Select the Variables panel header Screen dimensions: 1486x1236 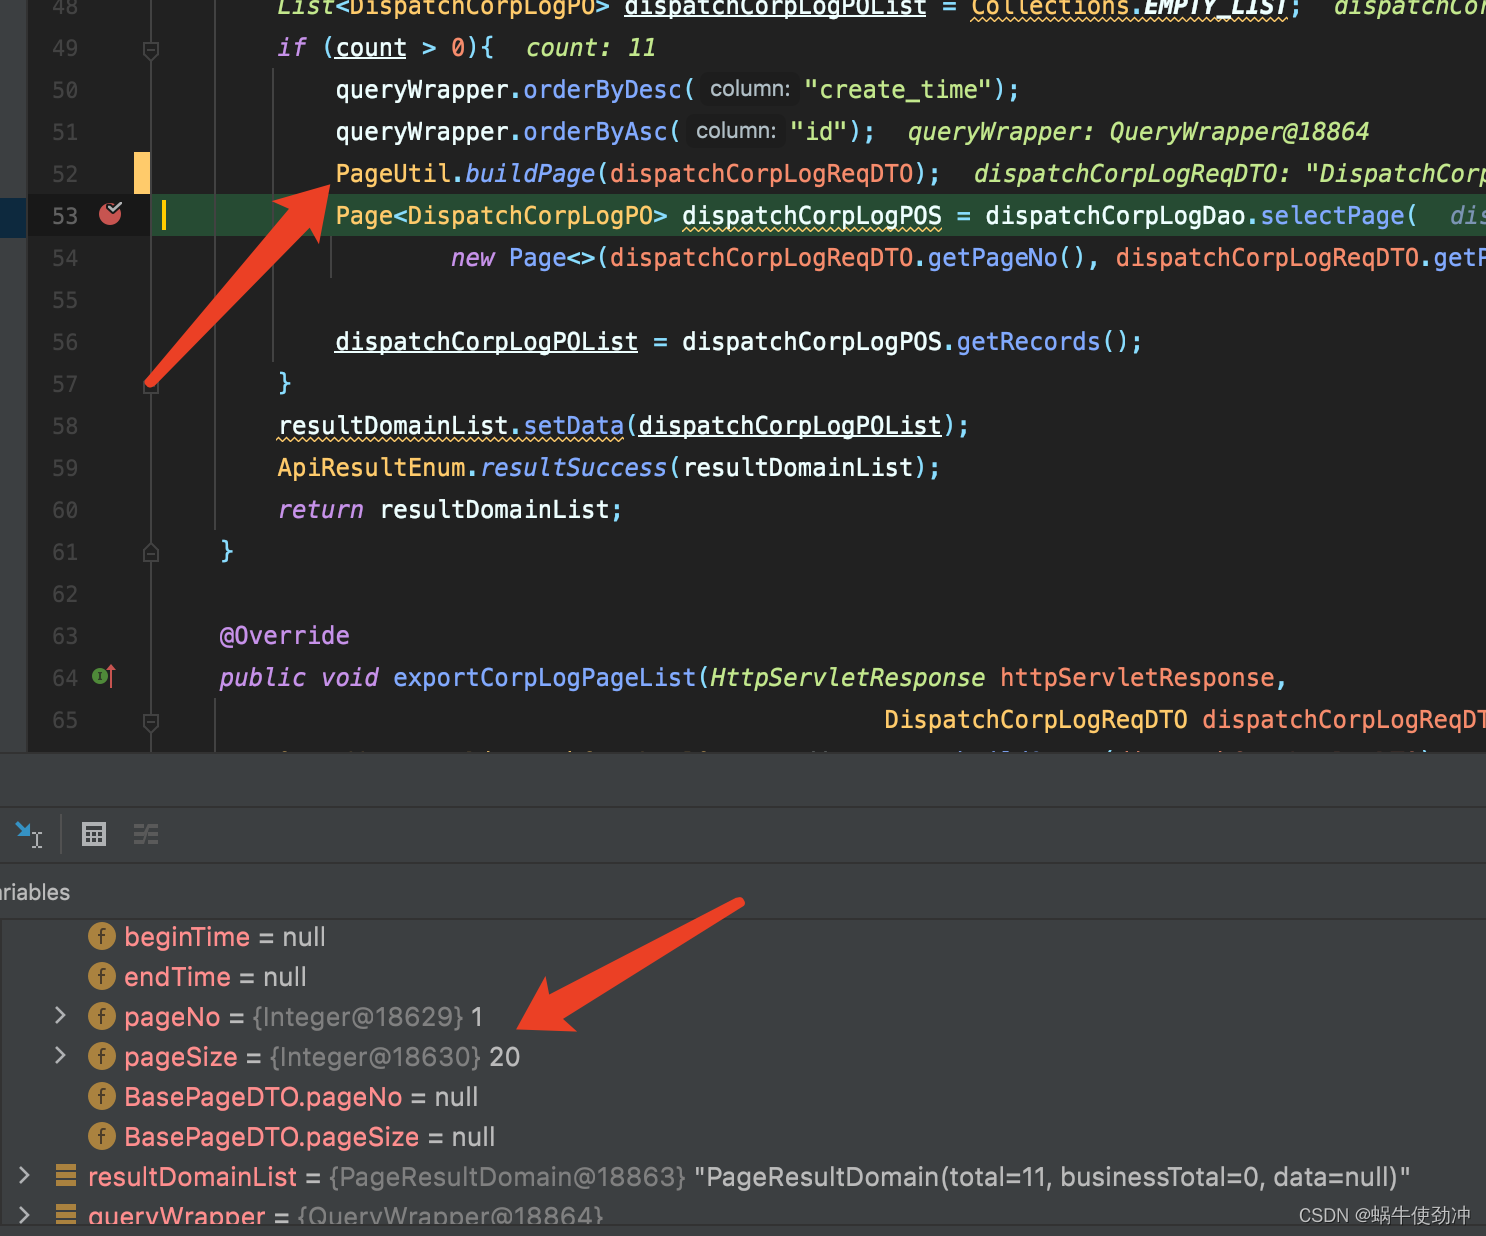pyautogui.click(x=35, y=892)
